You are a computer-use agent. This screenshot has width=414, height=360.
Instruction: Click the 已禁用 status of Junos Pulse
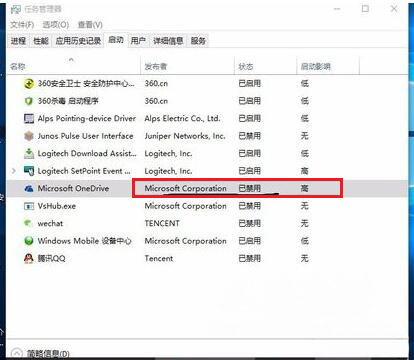(250, 136)
